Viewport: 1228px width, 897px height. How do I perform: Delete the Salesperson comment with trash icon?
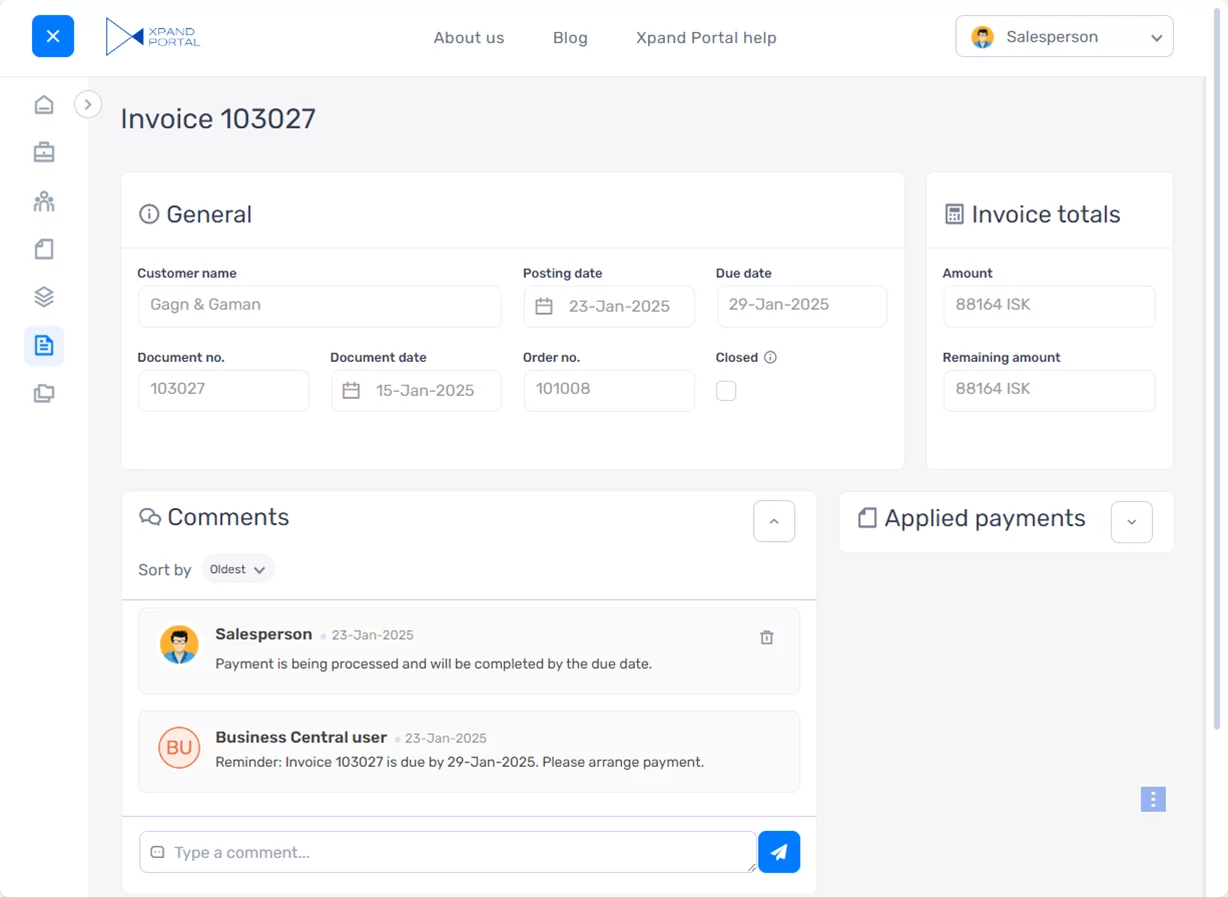pyautogui.click(x=767, y=637)
